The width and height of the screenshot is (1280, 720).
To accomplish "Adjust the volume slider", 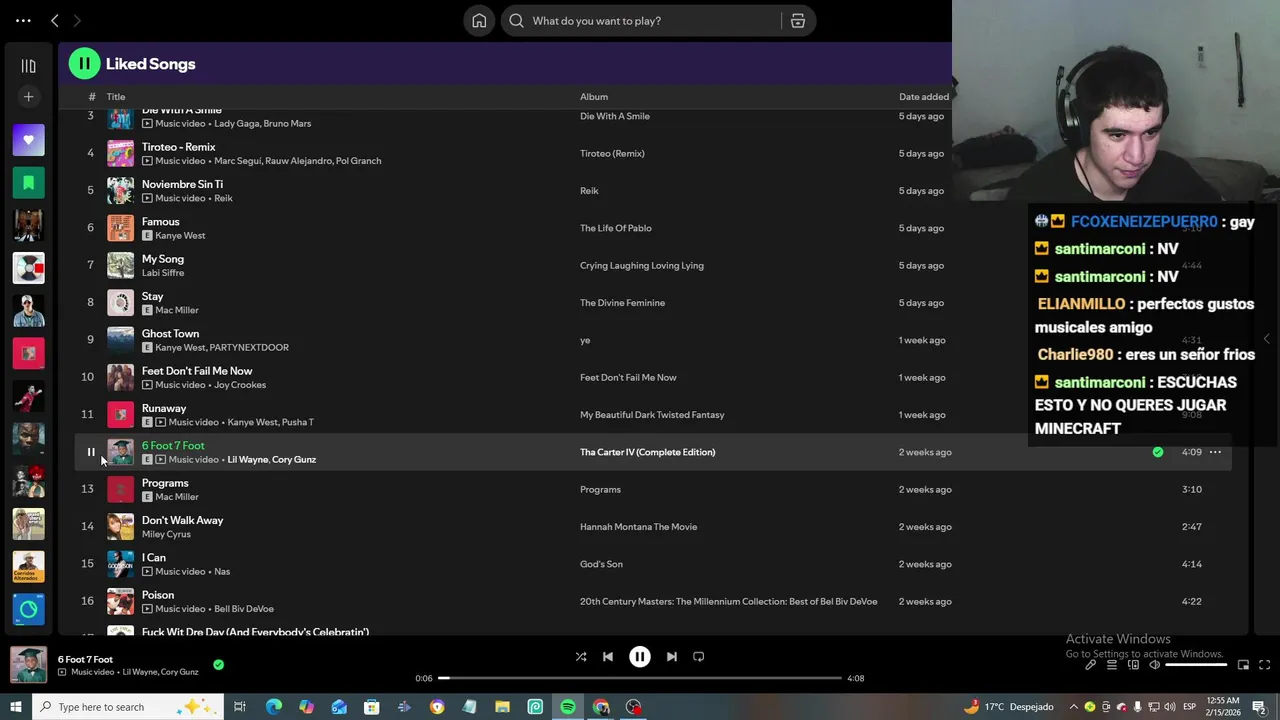I will 1196,665.
